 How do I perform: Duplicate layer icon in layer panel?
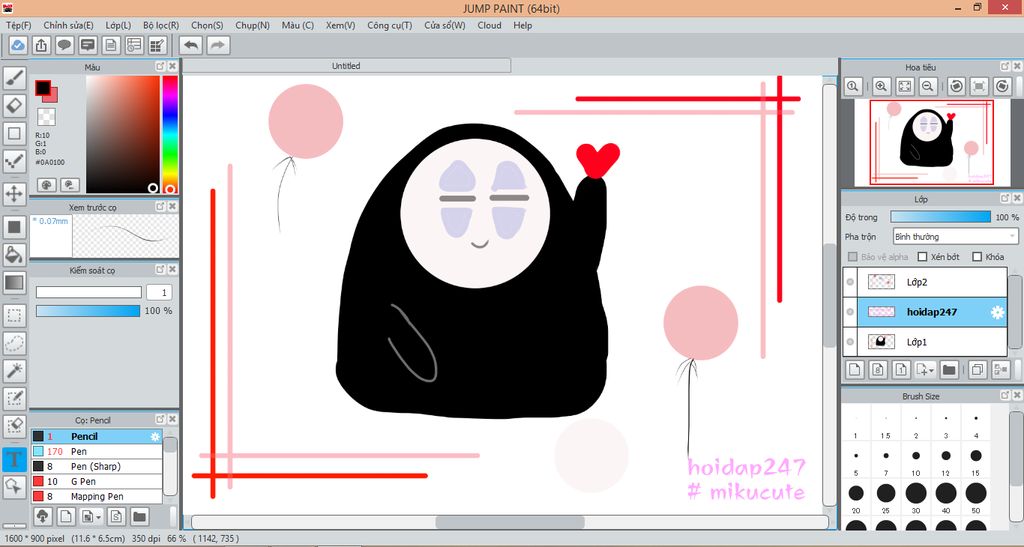pyautogui.click(x=977, y=369)
